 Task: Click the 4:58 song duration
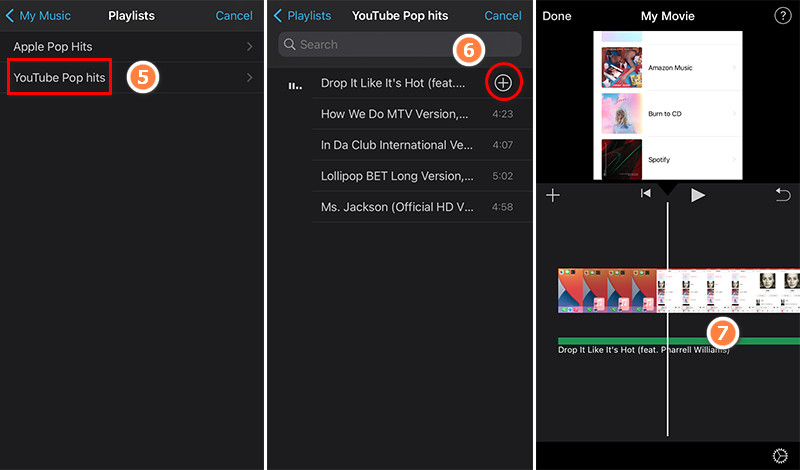(x=503, y=207)
